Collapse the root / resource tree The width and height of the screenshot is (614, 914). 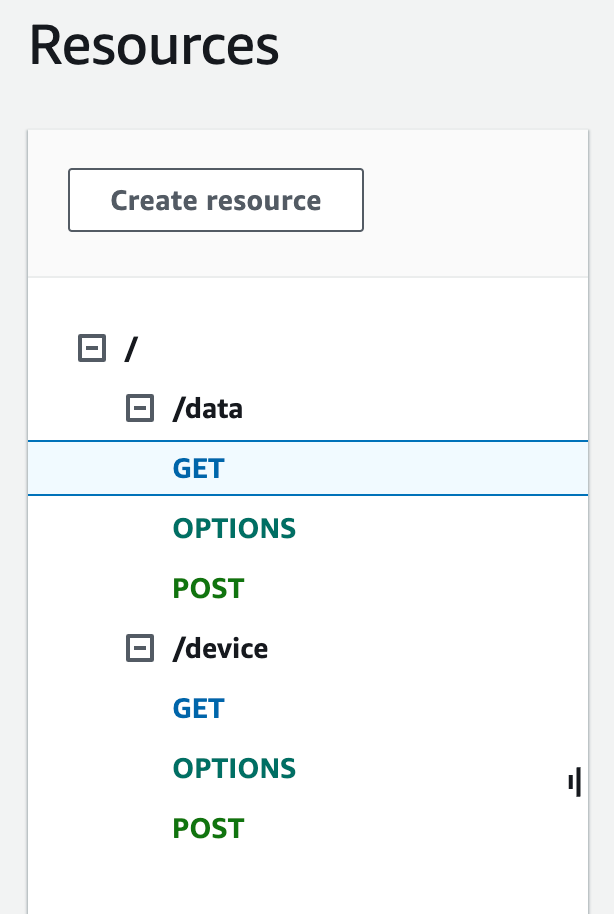pyautogui.click(x=91, y=349)
